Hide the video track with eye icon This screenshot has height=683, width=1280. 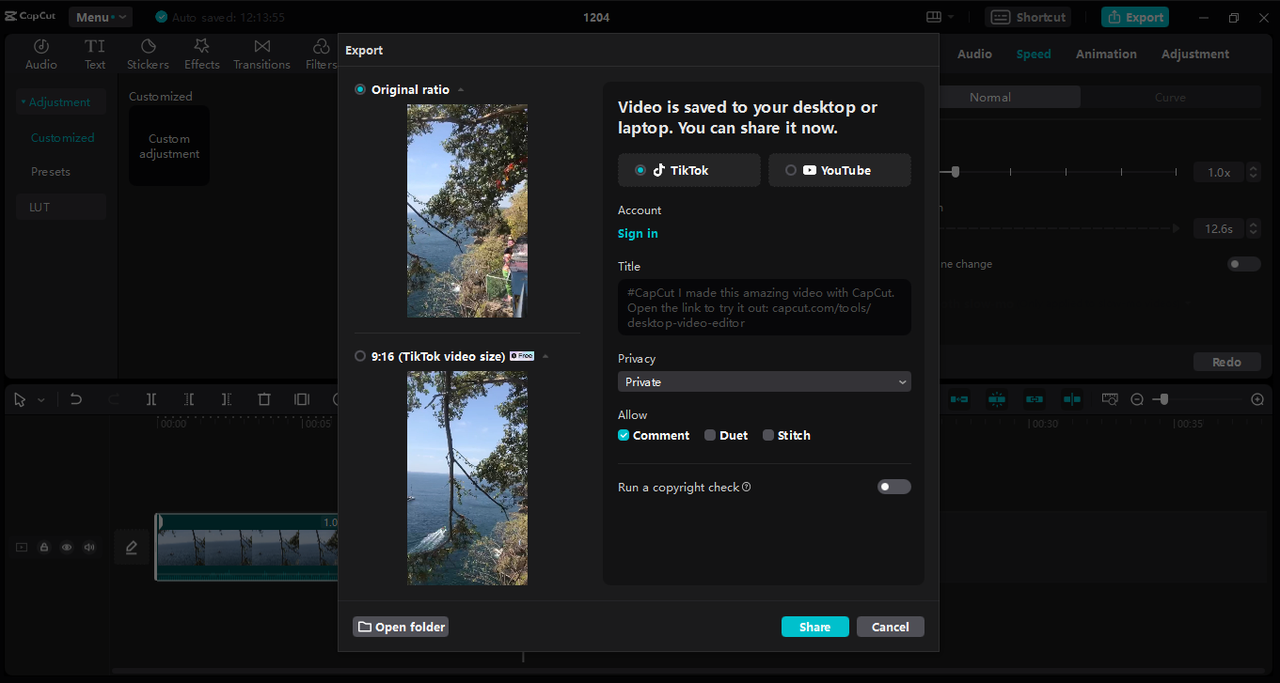coord(67,547)
